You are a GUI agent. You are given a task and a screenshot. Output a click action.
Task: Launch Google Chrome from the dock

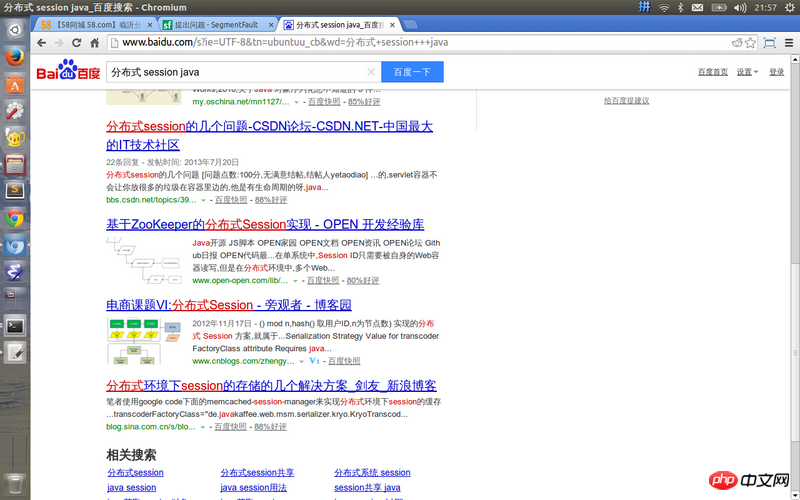[15, 218]
